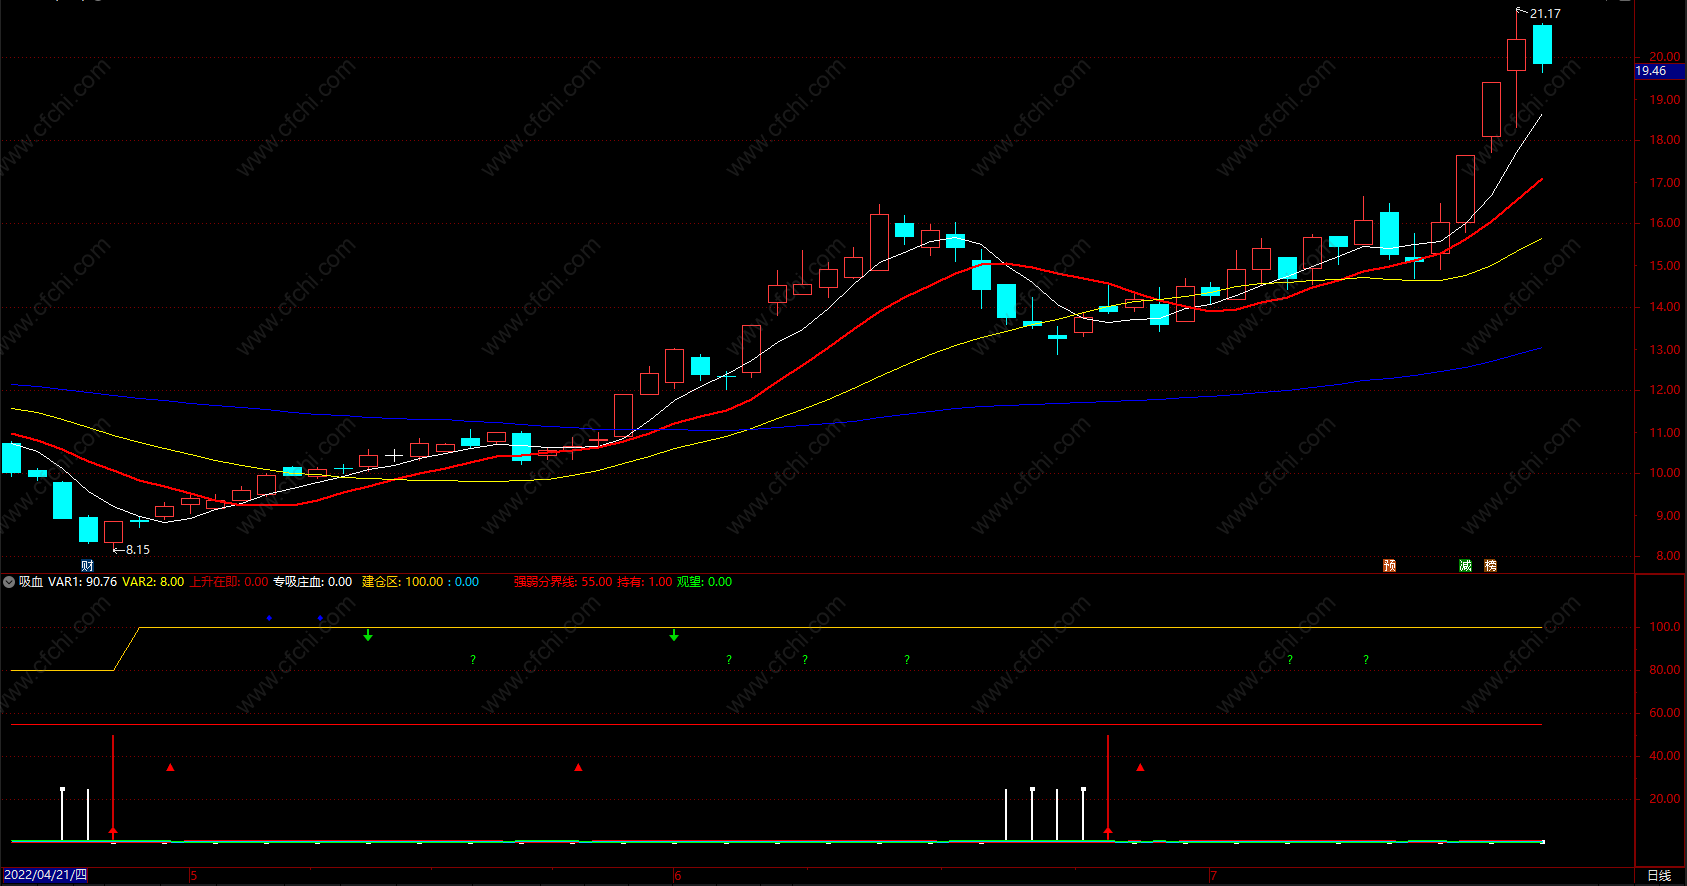Click the orange 预 marker icon
1687x886 pixels.
(x=1389, y=566)
